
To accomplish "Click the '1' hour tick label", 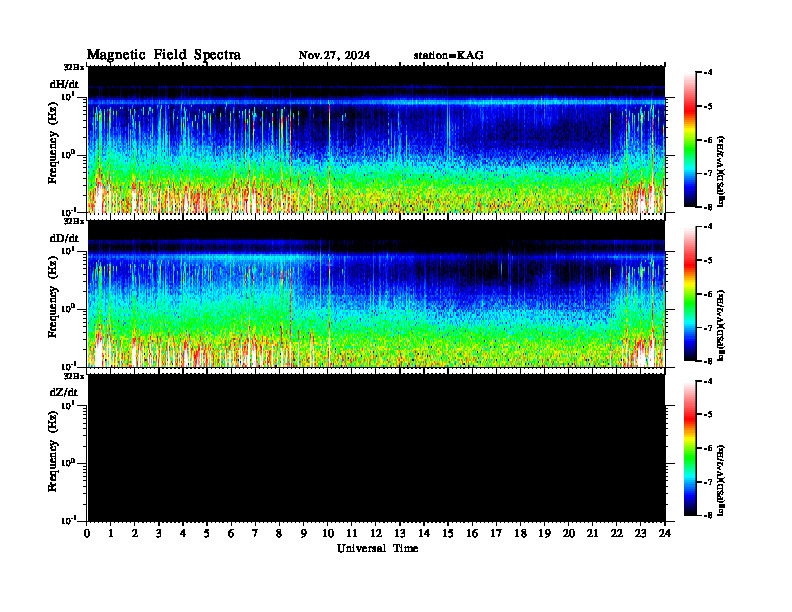I will 111,534.
